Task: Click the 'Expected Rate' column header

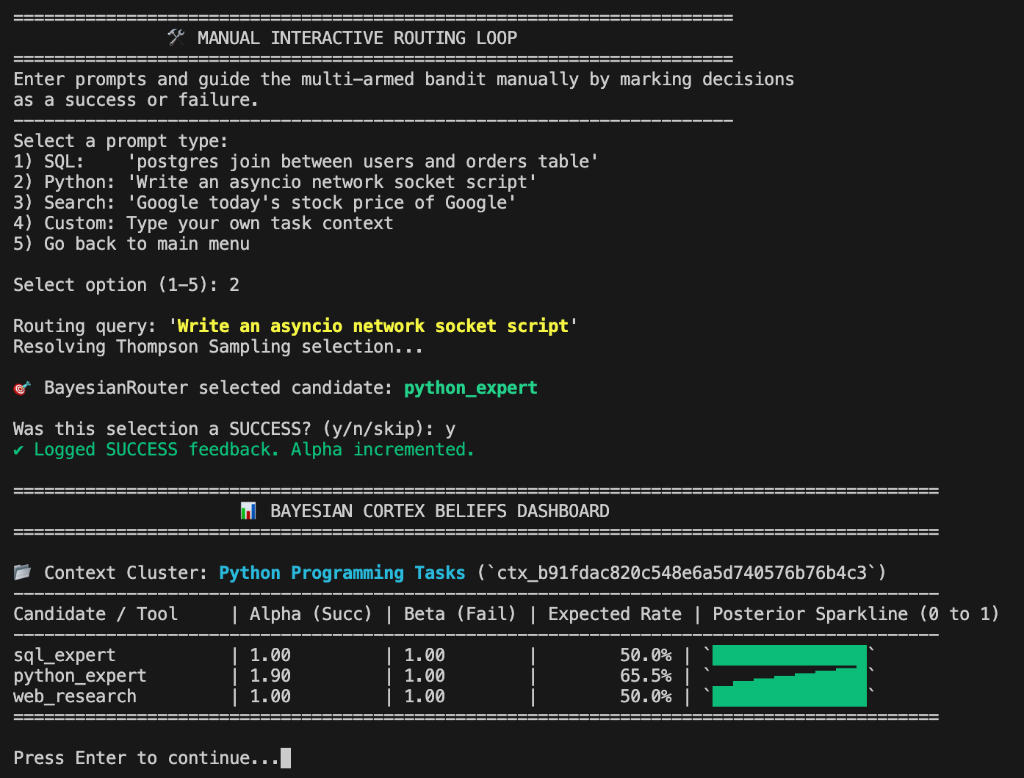Action: [x=615, y=614]
